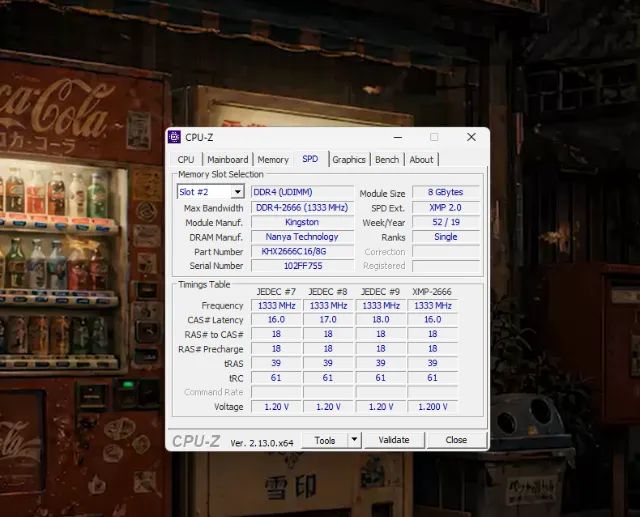
Task: Click the Max Bandwidth label
Action: pyautogui.click(x=213, y=208)
